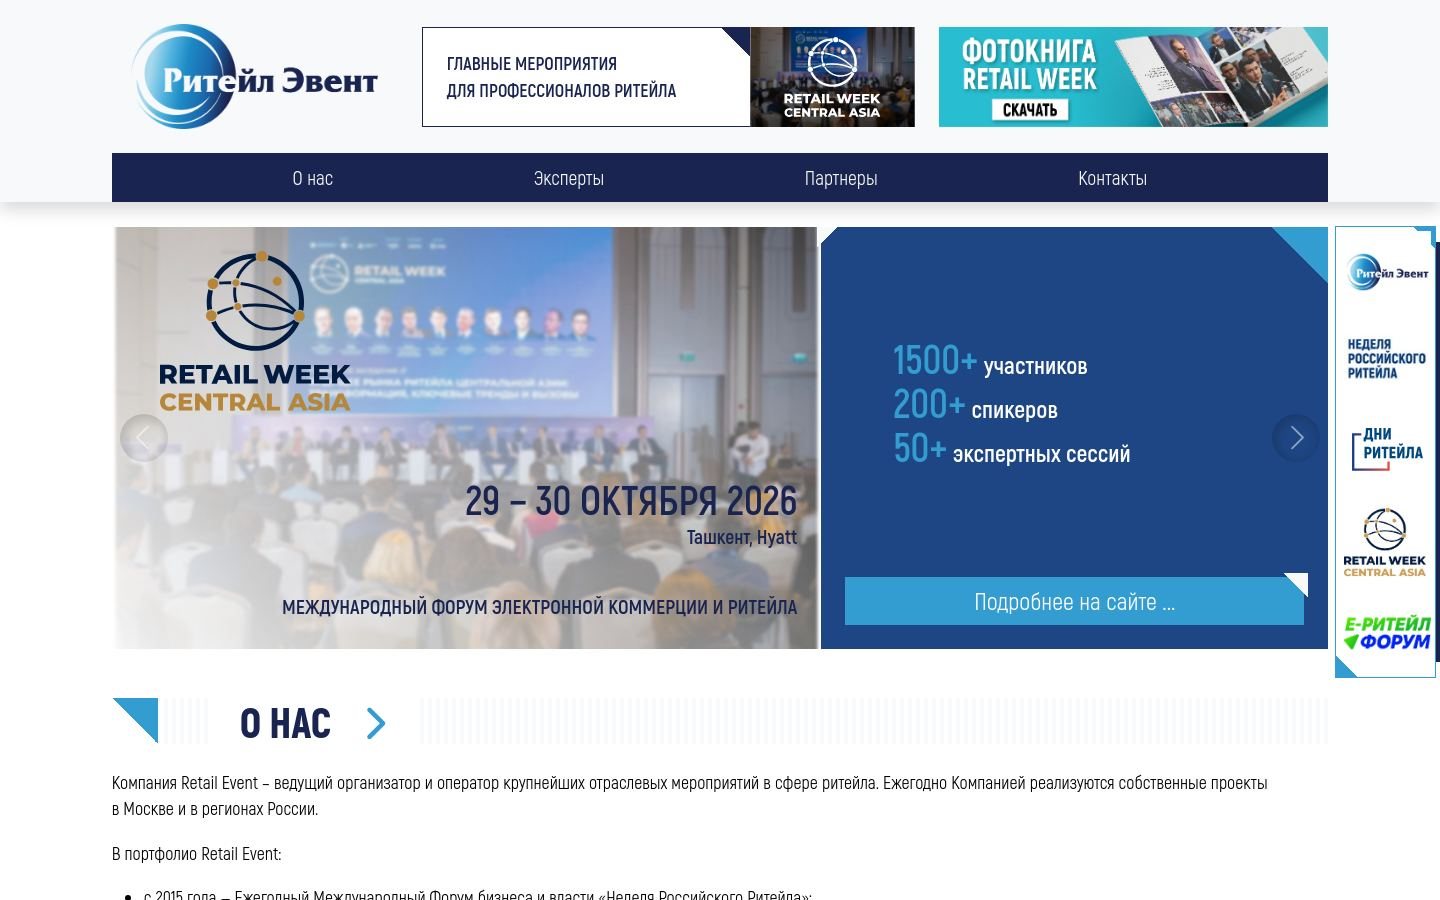1440x900 pixels.
Task: Open the Контакты menu item
Action: (1112, 178)
